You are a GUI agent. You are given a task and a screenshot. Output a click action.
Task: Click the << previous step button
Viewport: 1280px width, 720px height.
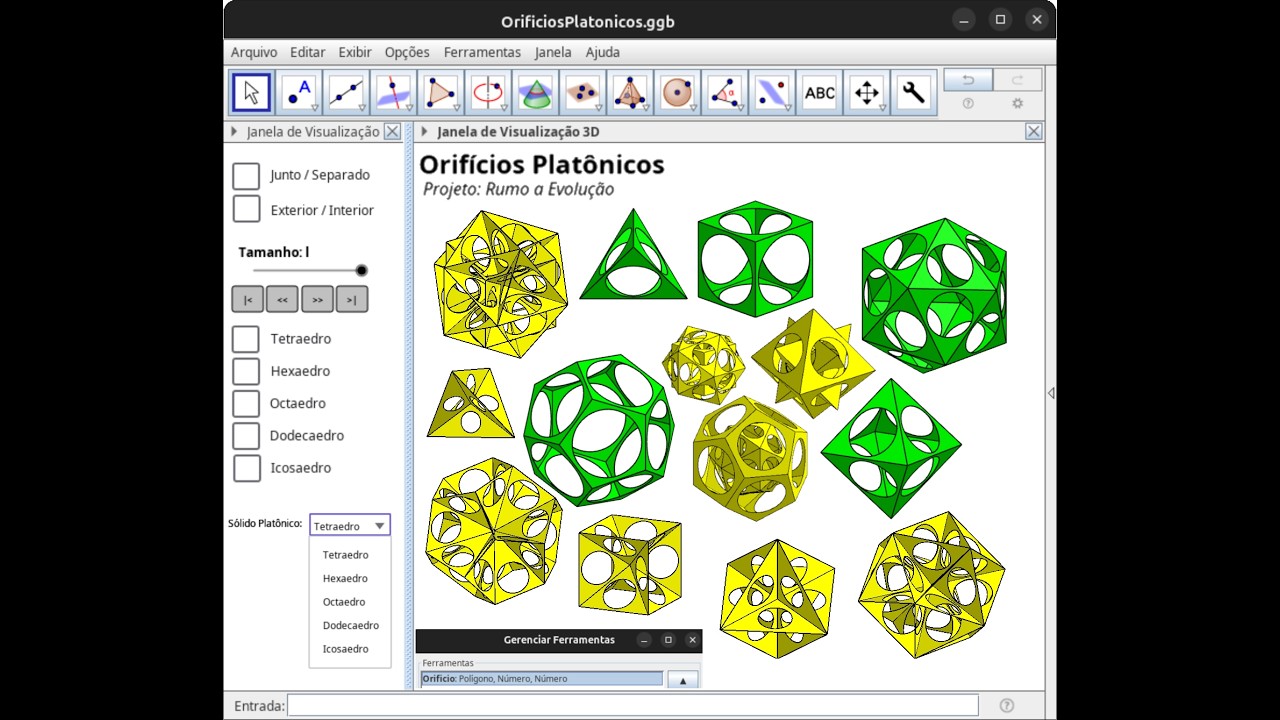[282, 299]
